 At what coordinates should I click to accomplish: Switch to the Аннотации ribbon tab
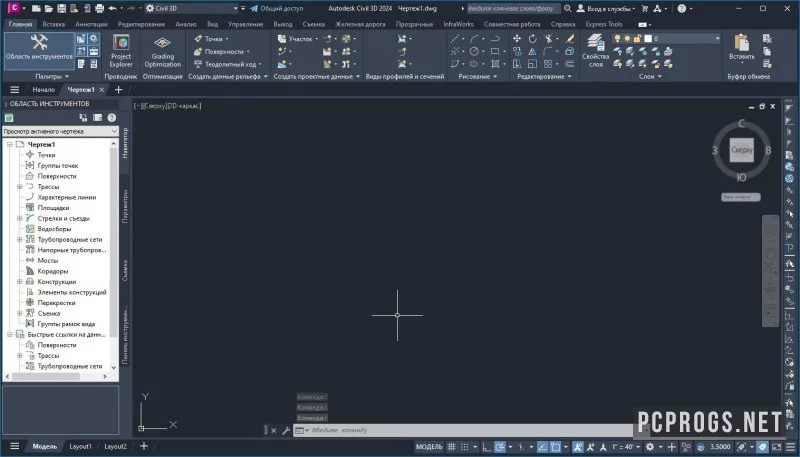click(x=91, y=24)
